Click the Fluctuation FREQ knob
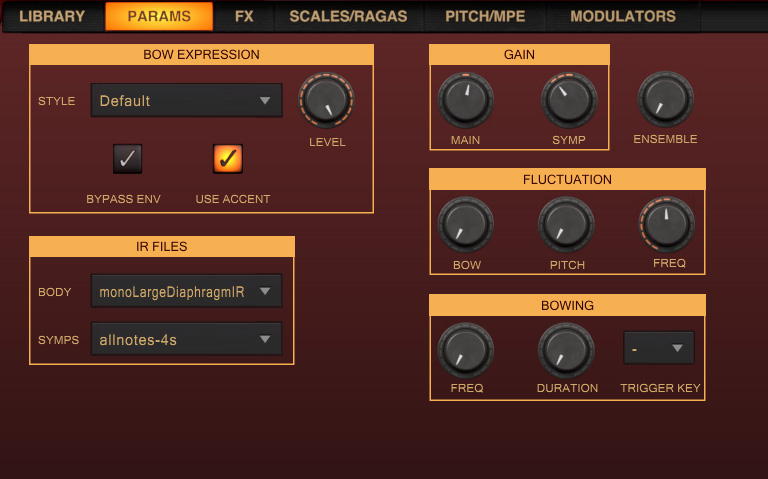 [668, 225]
